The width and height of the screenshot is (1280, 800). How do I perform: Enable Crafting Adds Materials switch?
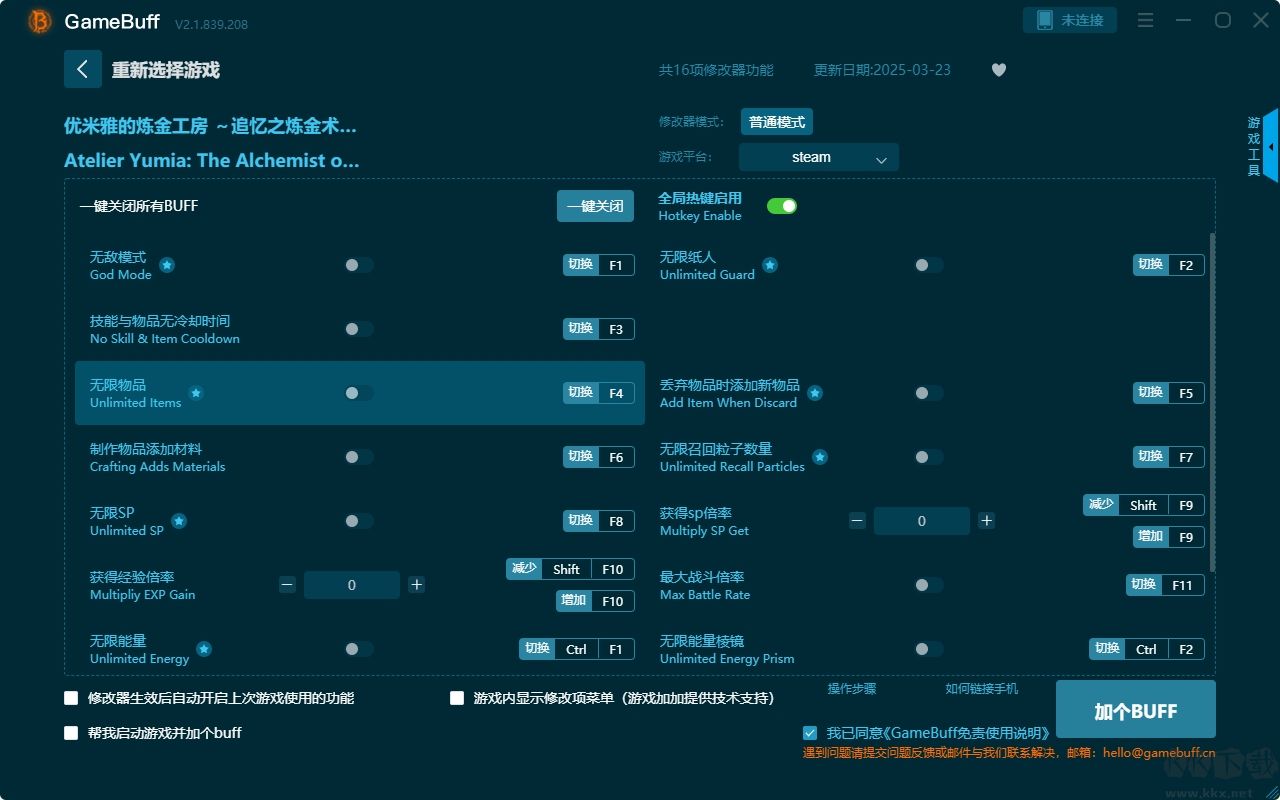[x=358, y=457]
